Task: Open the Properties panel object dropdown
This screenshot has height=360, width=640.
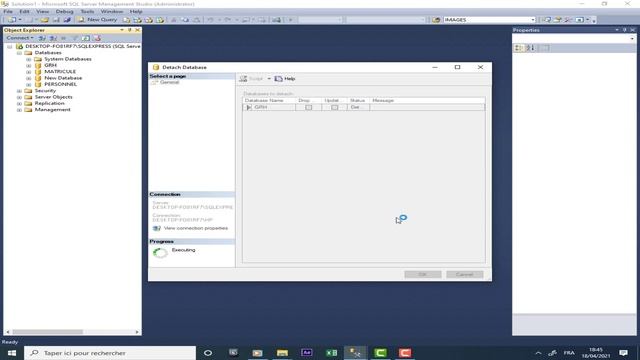Action: pos(632,39)
